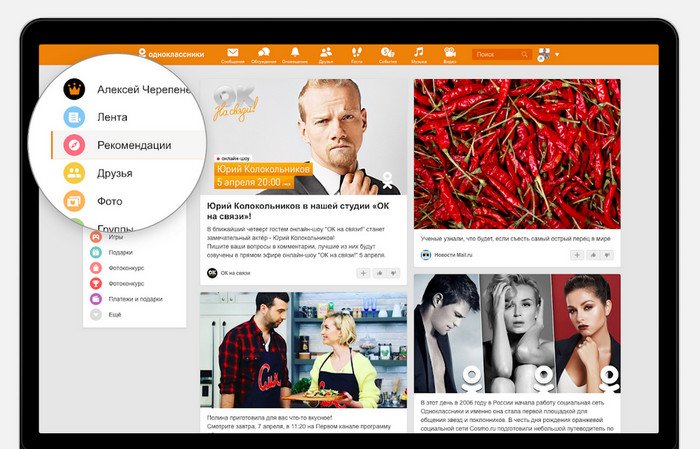
Task: Open the Лента menu label
Action: 112,117
